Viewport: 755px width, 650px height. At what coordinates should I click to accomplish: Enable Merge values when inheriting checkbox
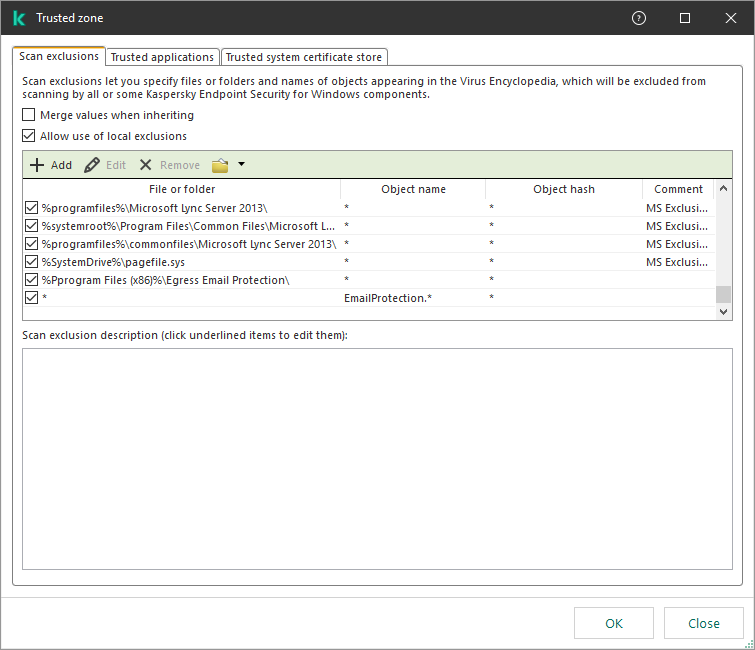(29, 115)
